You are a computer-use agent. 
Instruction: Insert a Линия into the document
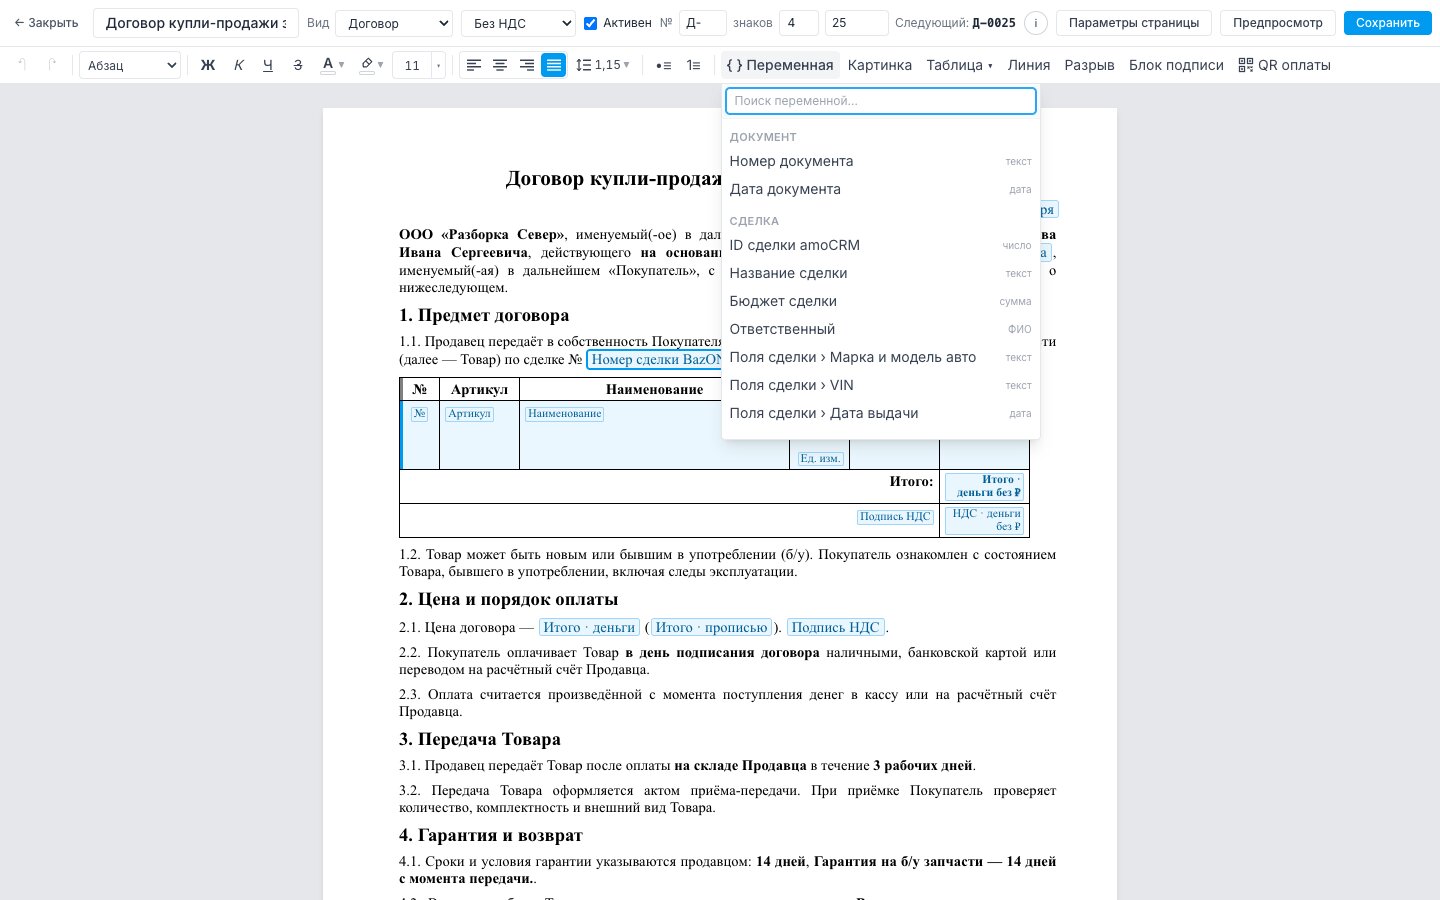click(1029, 65)
